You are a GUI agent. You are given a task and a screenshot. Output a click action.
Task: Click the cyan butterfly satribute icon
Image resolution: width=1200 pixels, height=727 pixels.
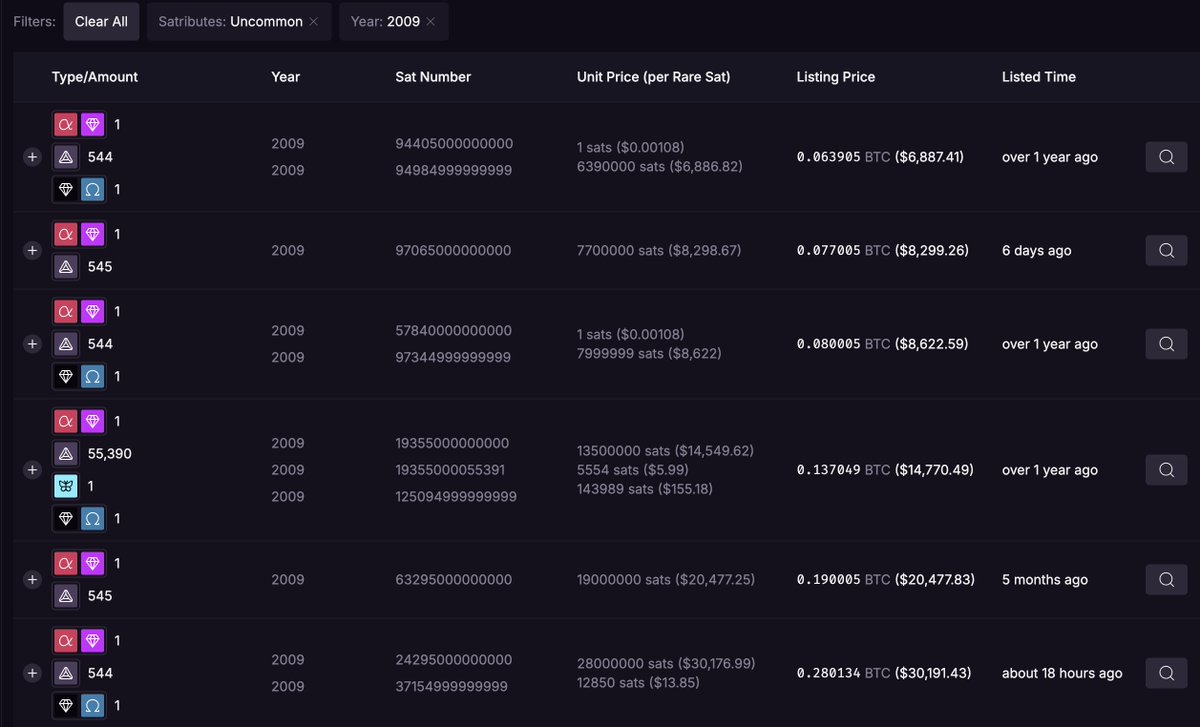[66, 486]
